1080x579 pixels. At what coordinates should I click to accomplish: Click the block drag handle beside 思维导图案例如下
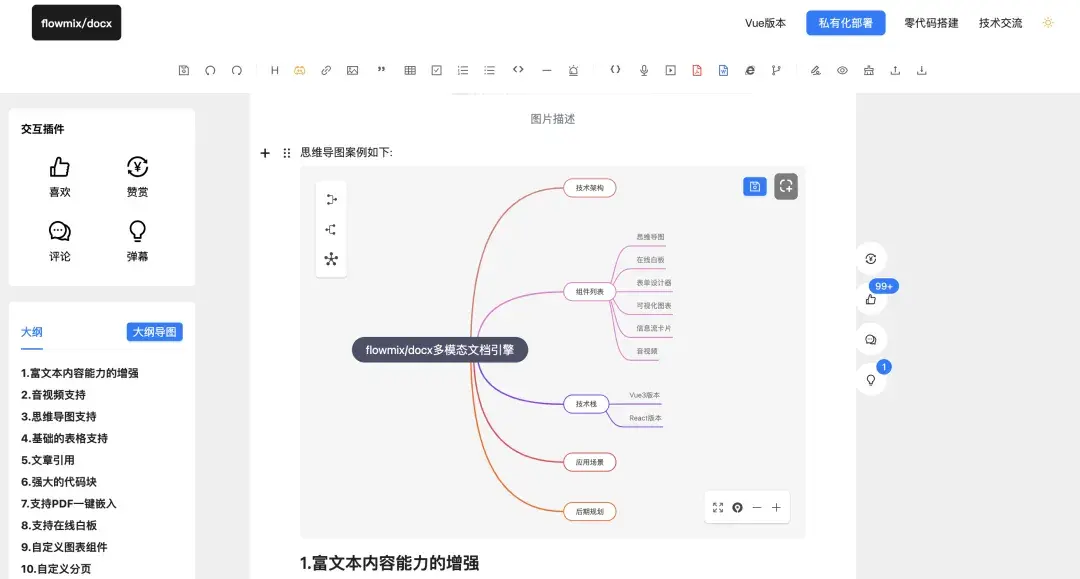287,153
